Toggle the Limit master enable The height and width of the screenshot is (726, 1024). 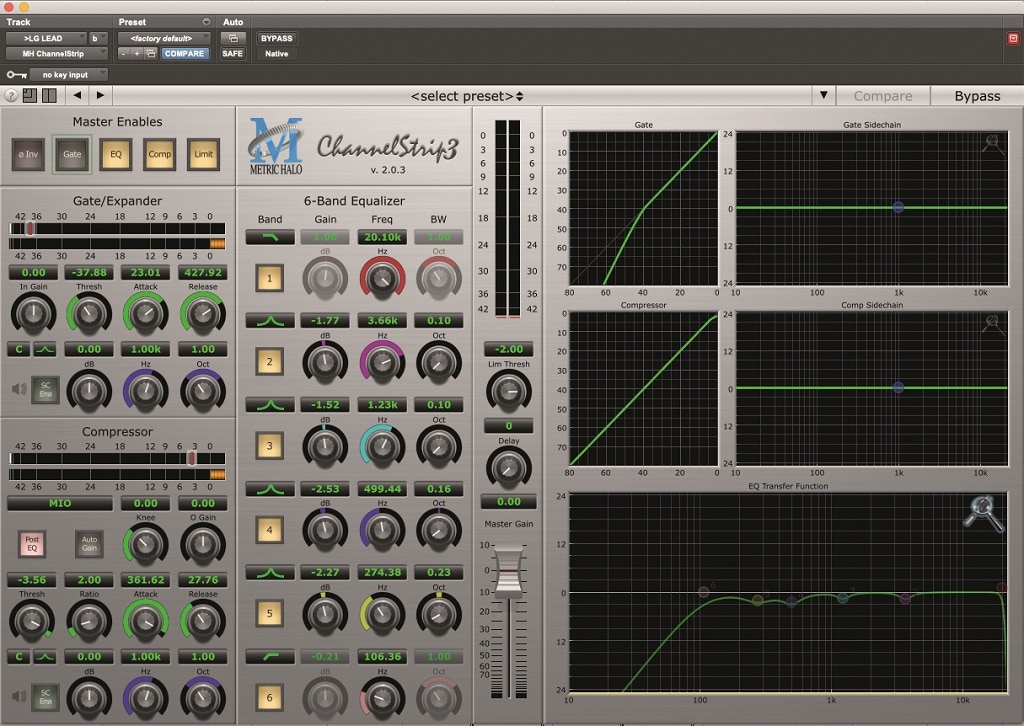pos(203,155)
